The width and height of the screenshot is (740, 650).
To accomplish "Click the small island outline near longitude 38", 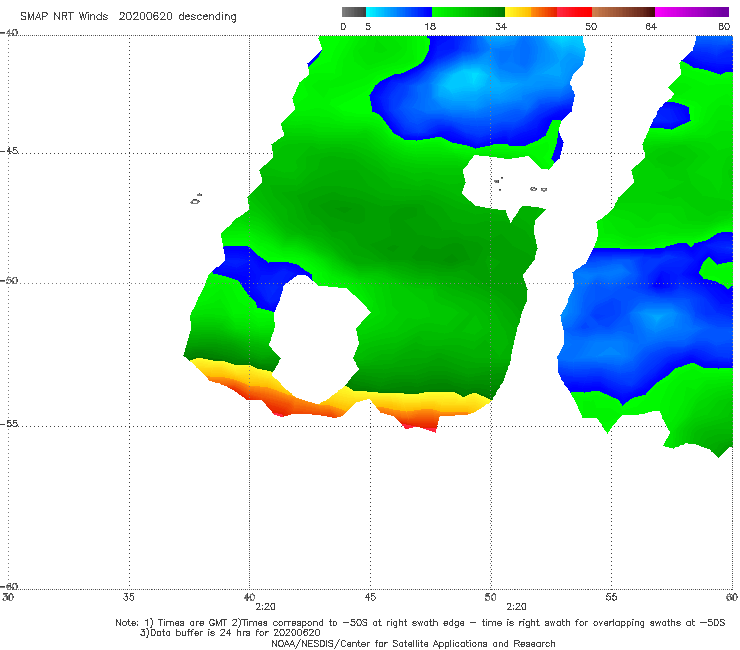I will pyautogui.click(x=196, y=199).
